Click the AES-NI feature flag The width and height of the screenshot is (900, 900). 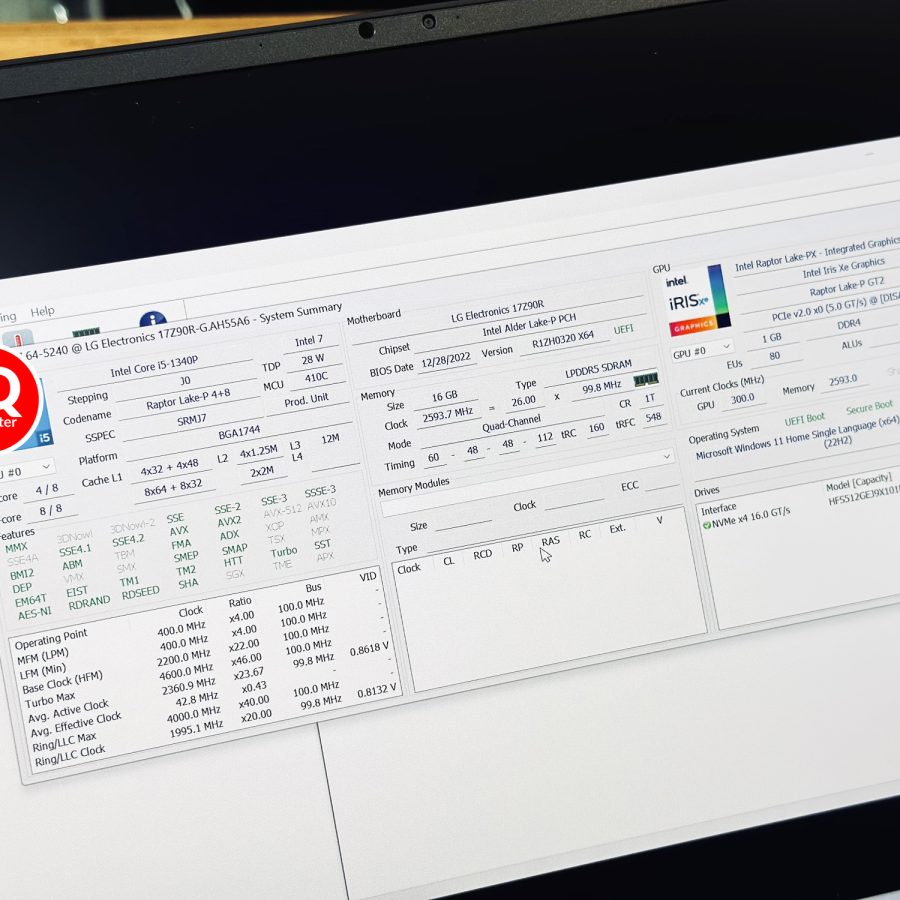tap(35, 614)
